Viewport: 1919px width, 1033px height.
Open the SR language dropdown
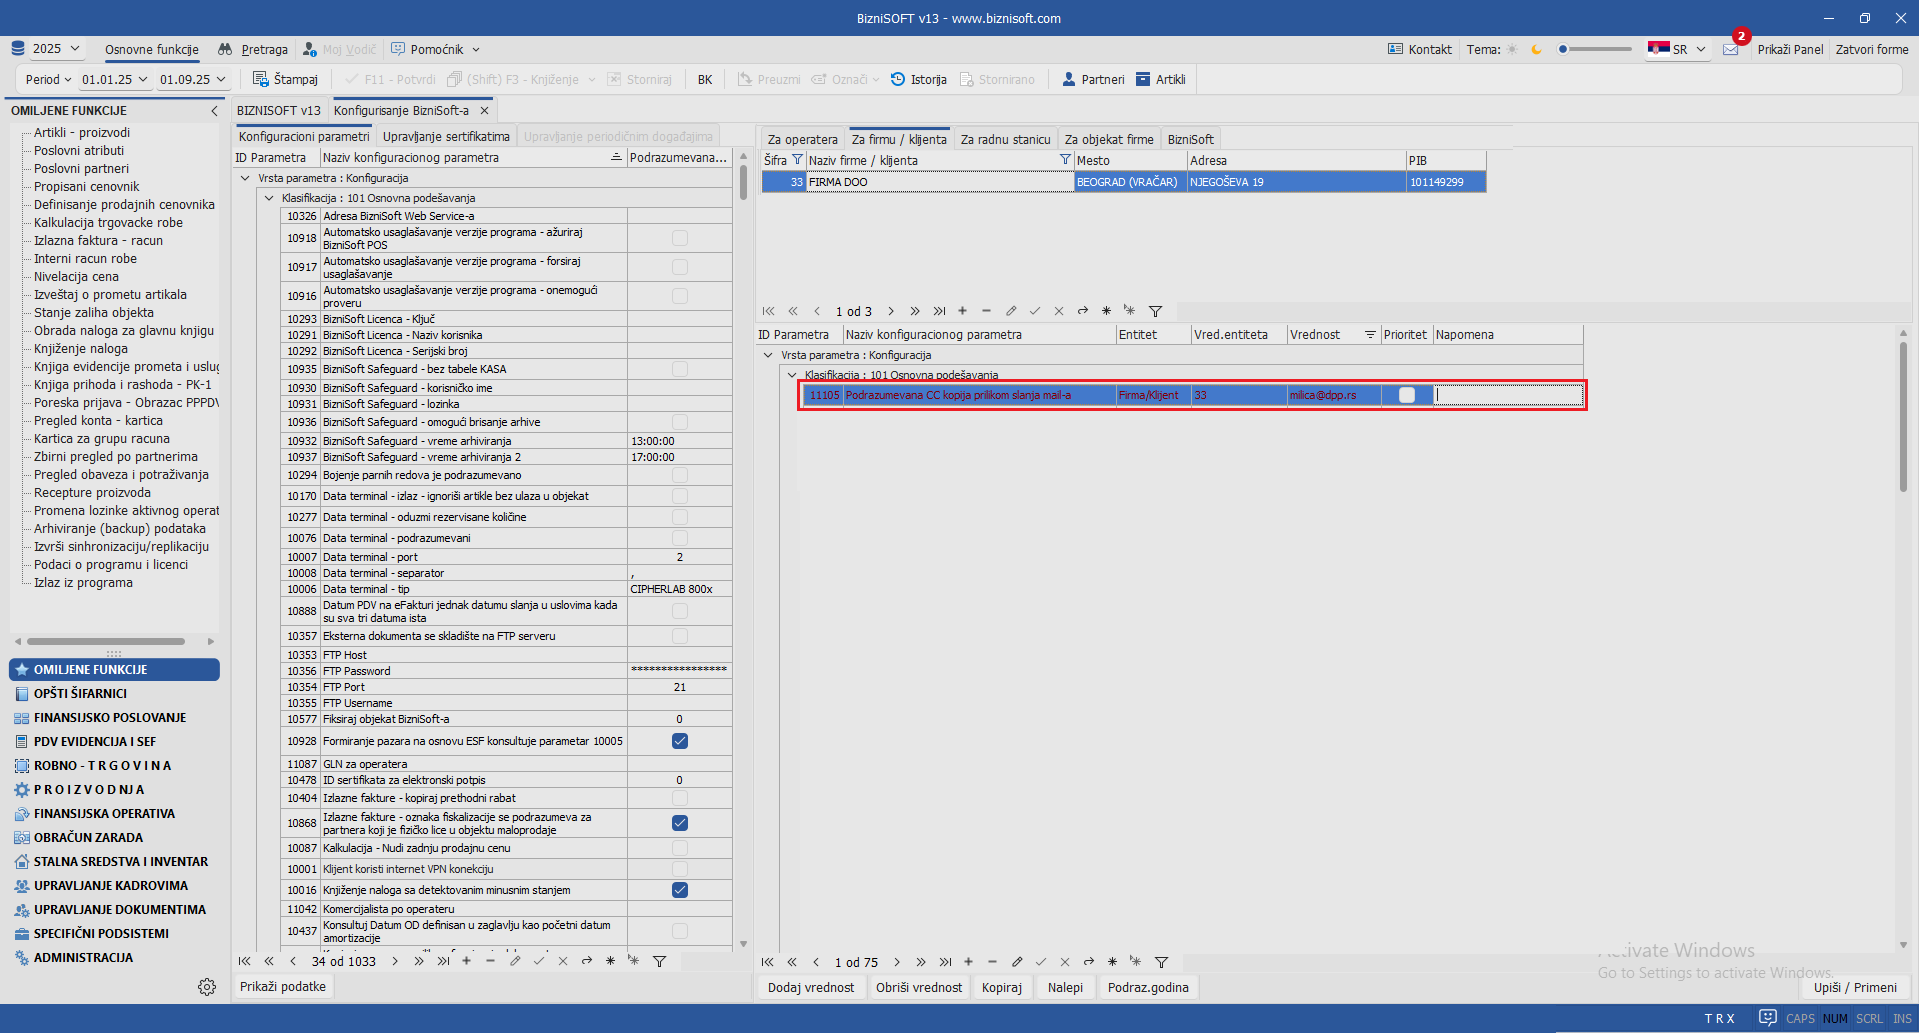click(1677, 49)
